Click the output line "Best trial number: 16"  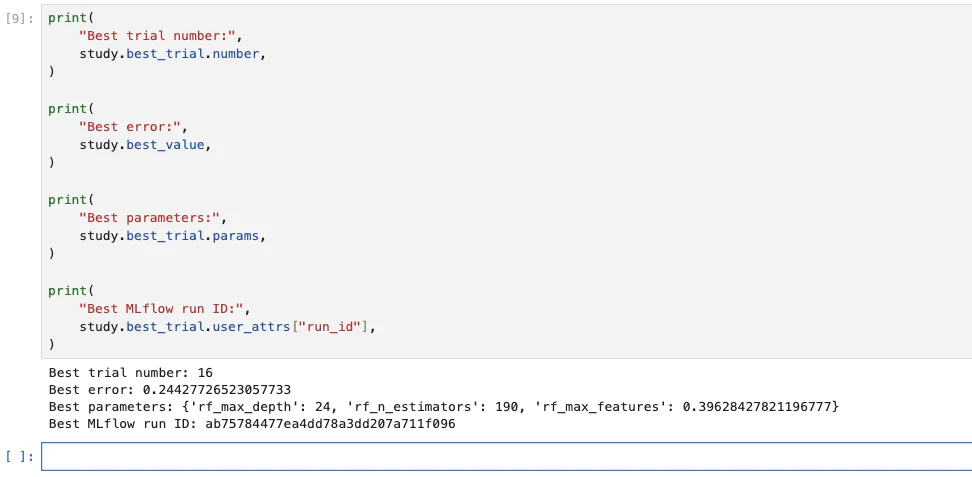tap(131, 373)
